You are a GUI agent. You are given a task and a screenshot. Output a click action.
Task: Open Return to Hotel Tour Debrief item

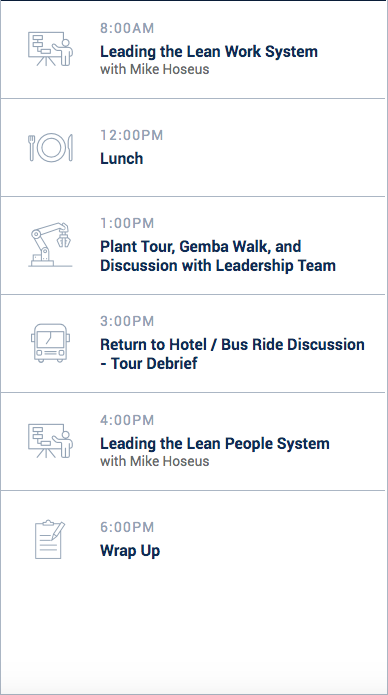click(232, 354)
